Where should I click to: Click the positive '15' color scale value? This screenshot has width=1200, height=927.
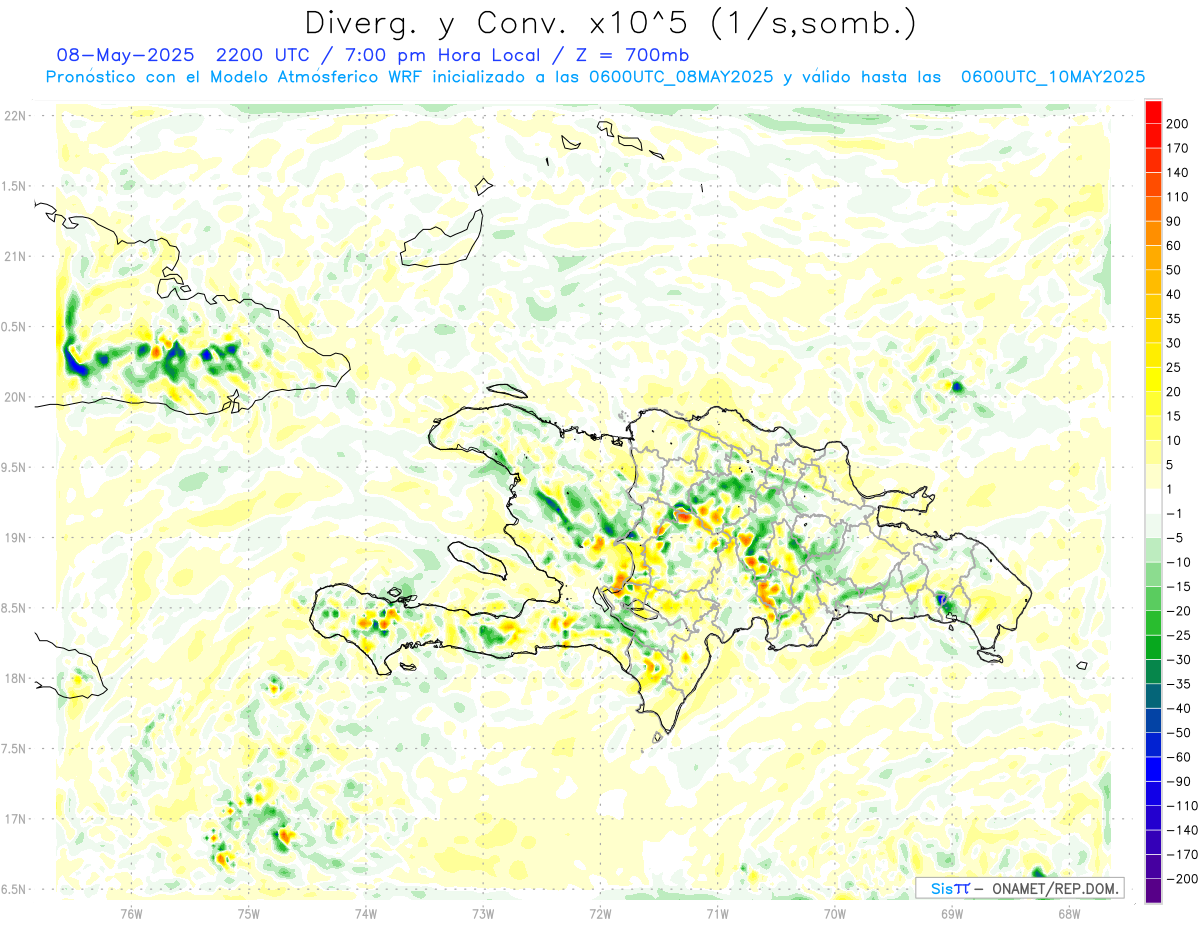point(1174,416)
